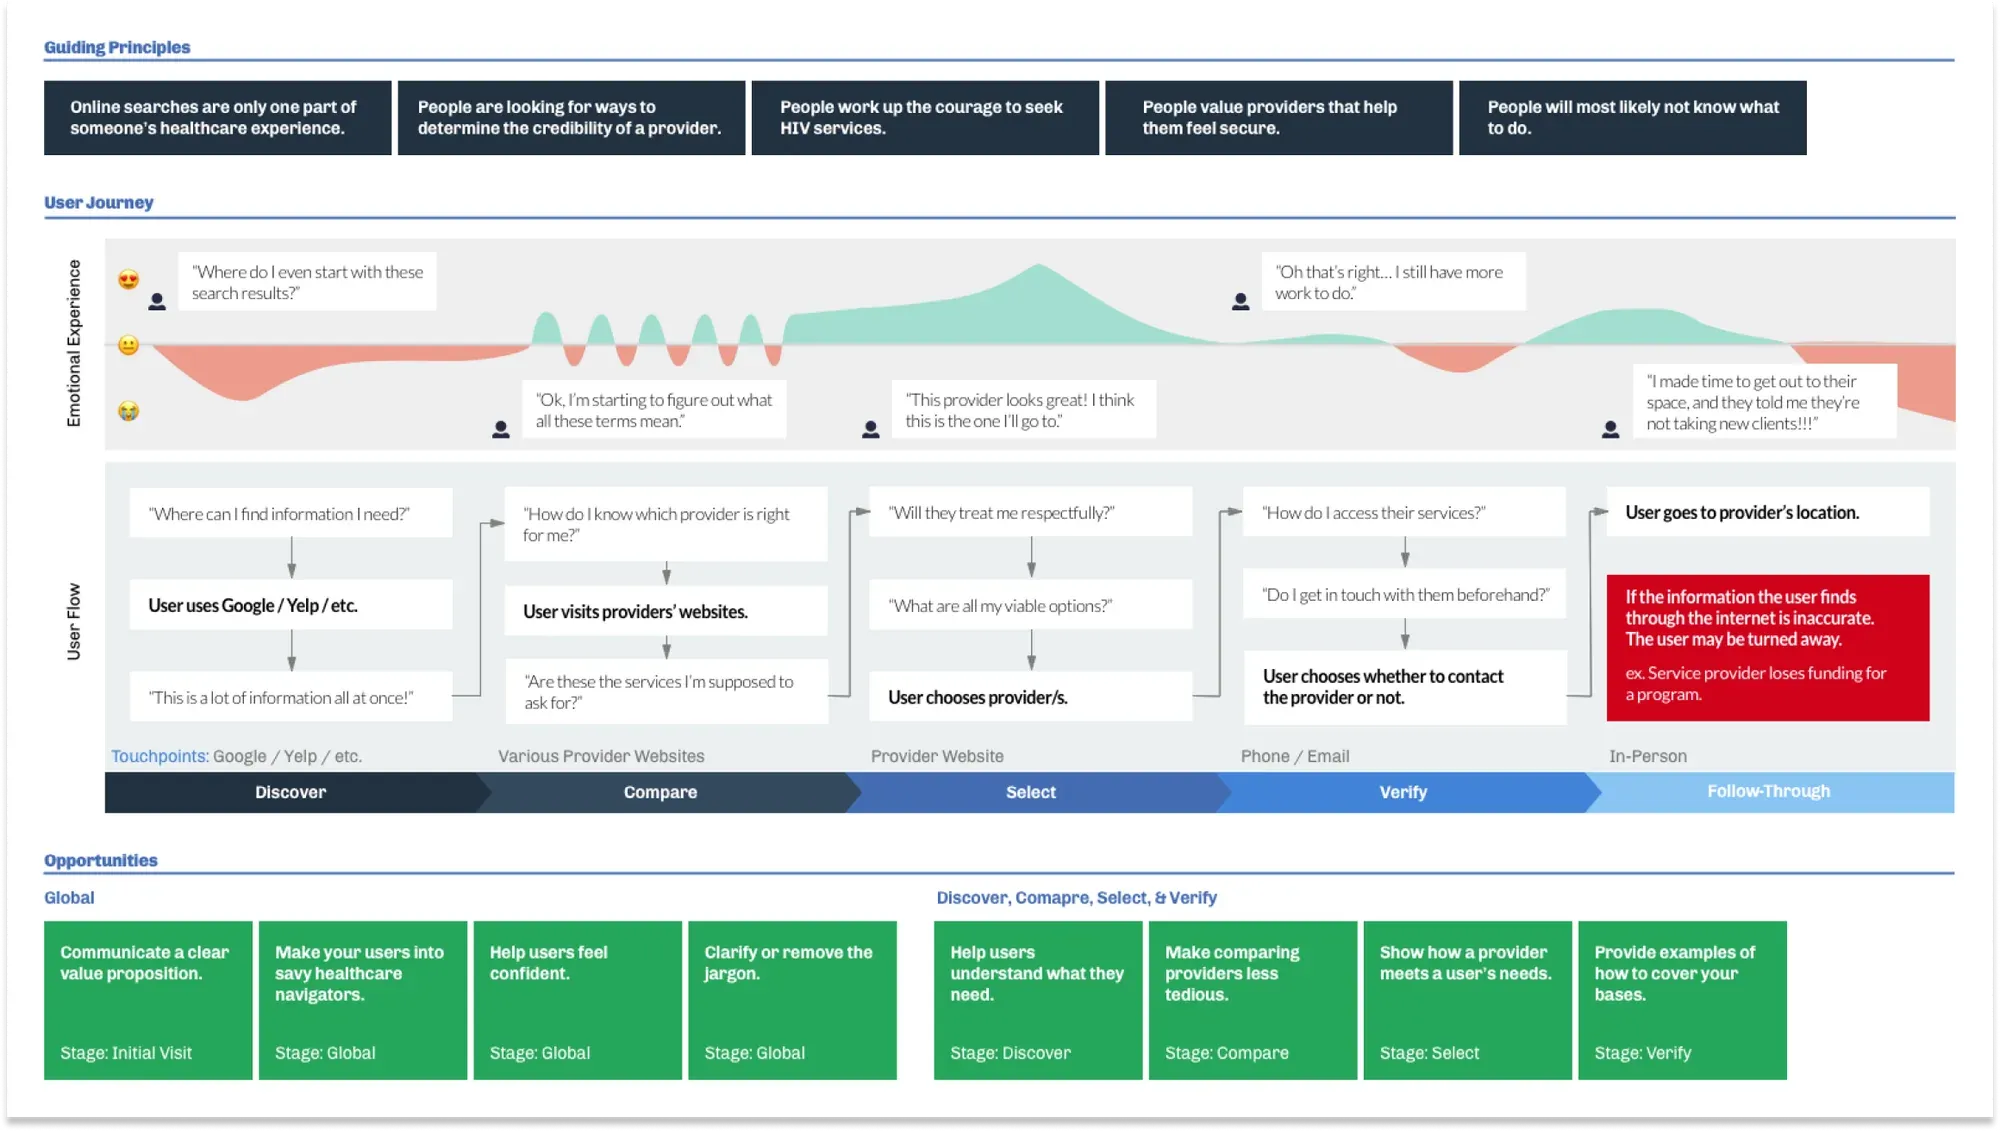Click person icon beside "Where do I even start" quote
Image resolution: width=2000 pixels, height=1131 pixels.
[x=157, y=301]
